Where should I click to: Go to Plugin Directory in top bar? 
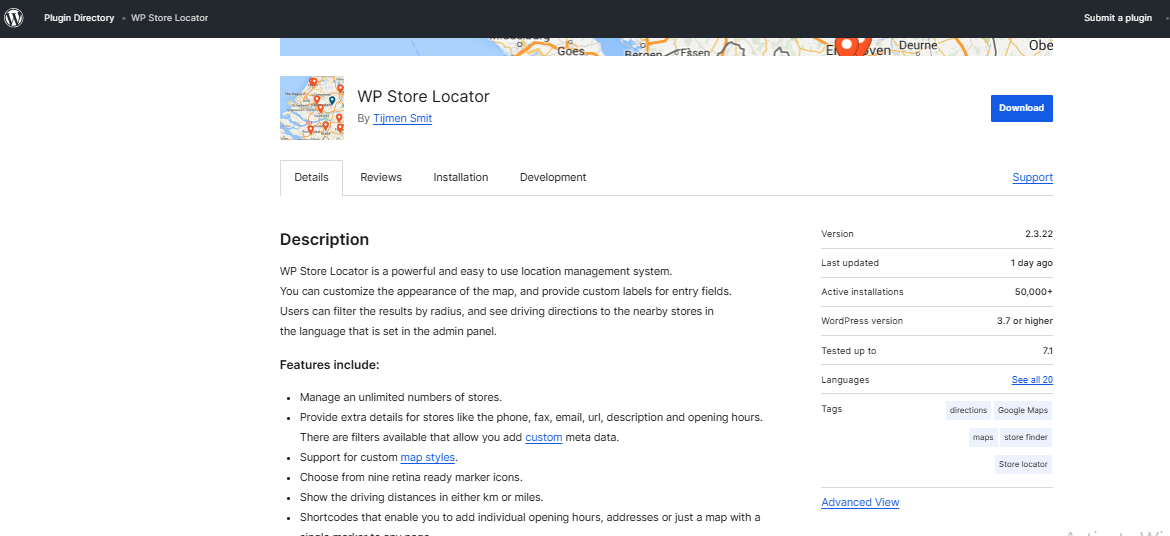click(79, 18)
